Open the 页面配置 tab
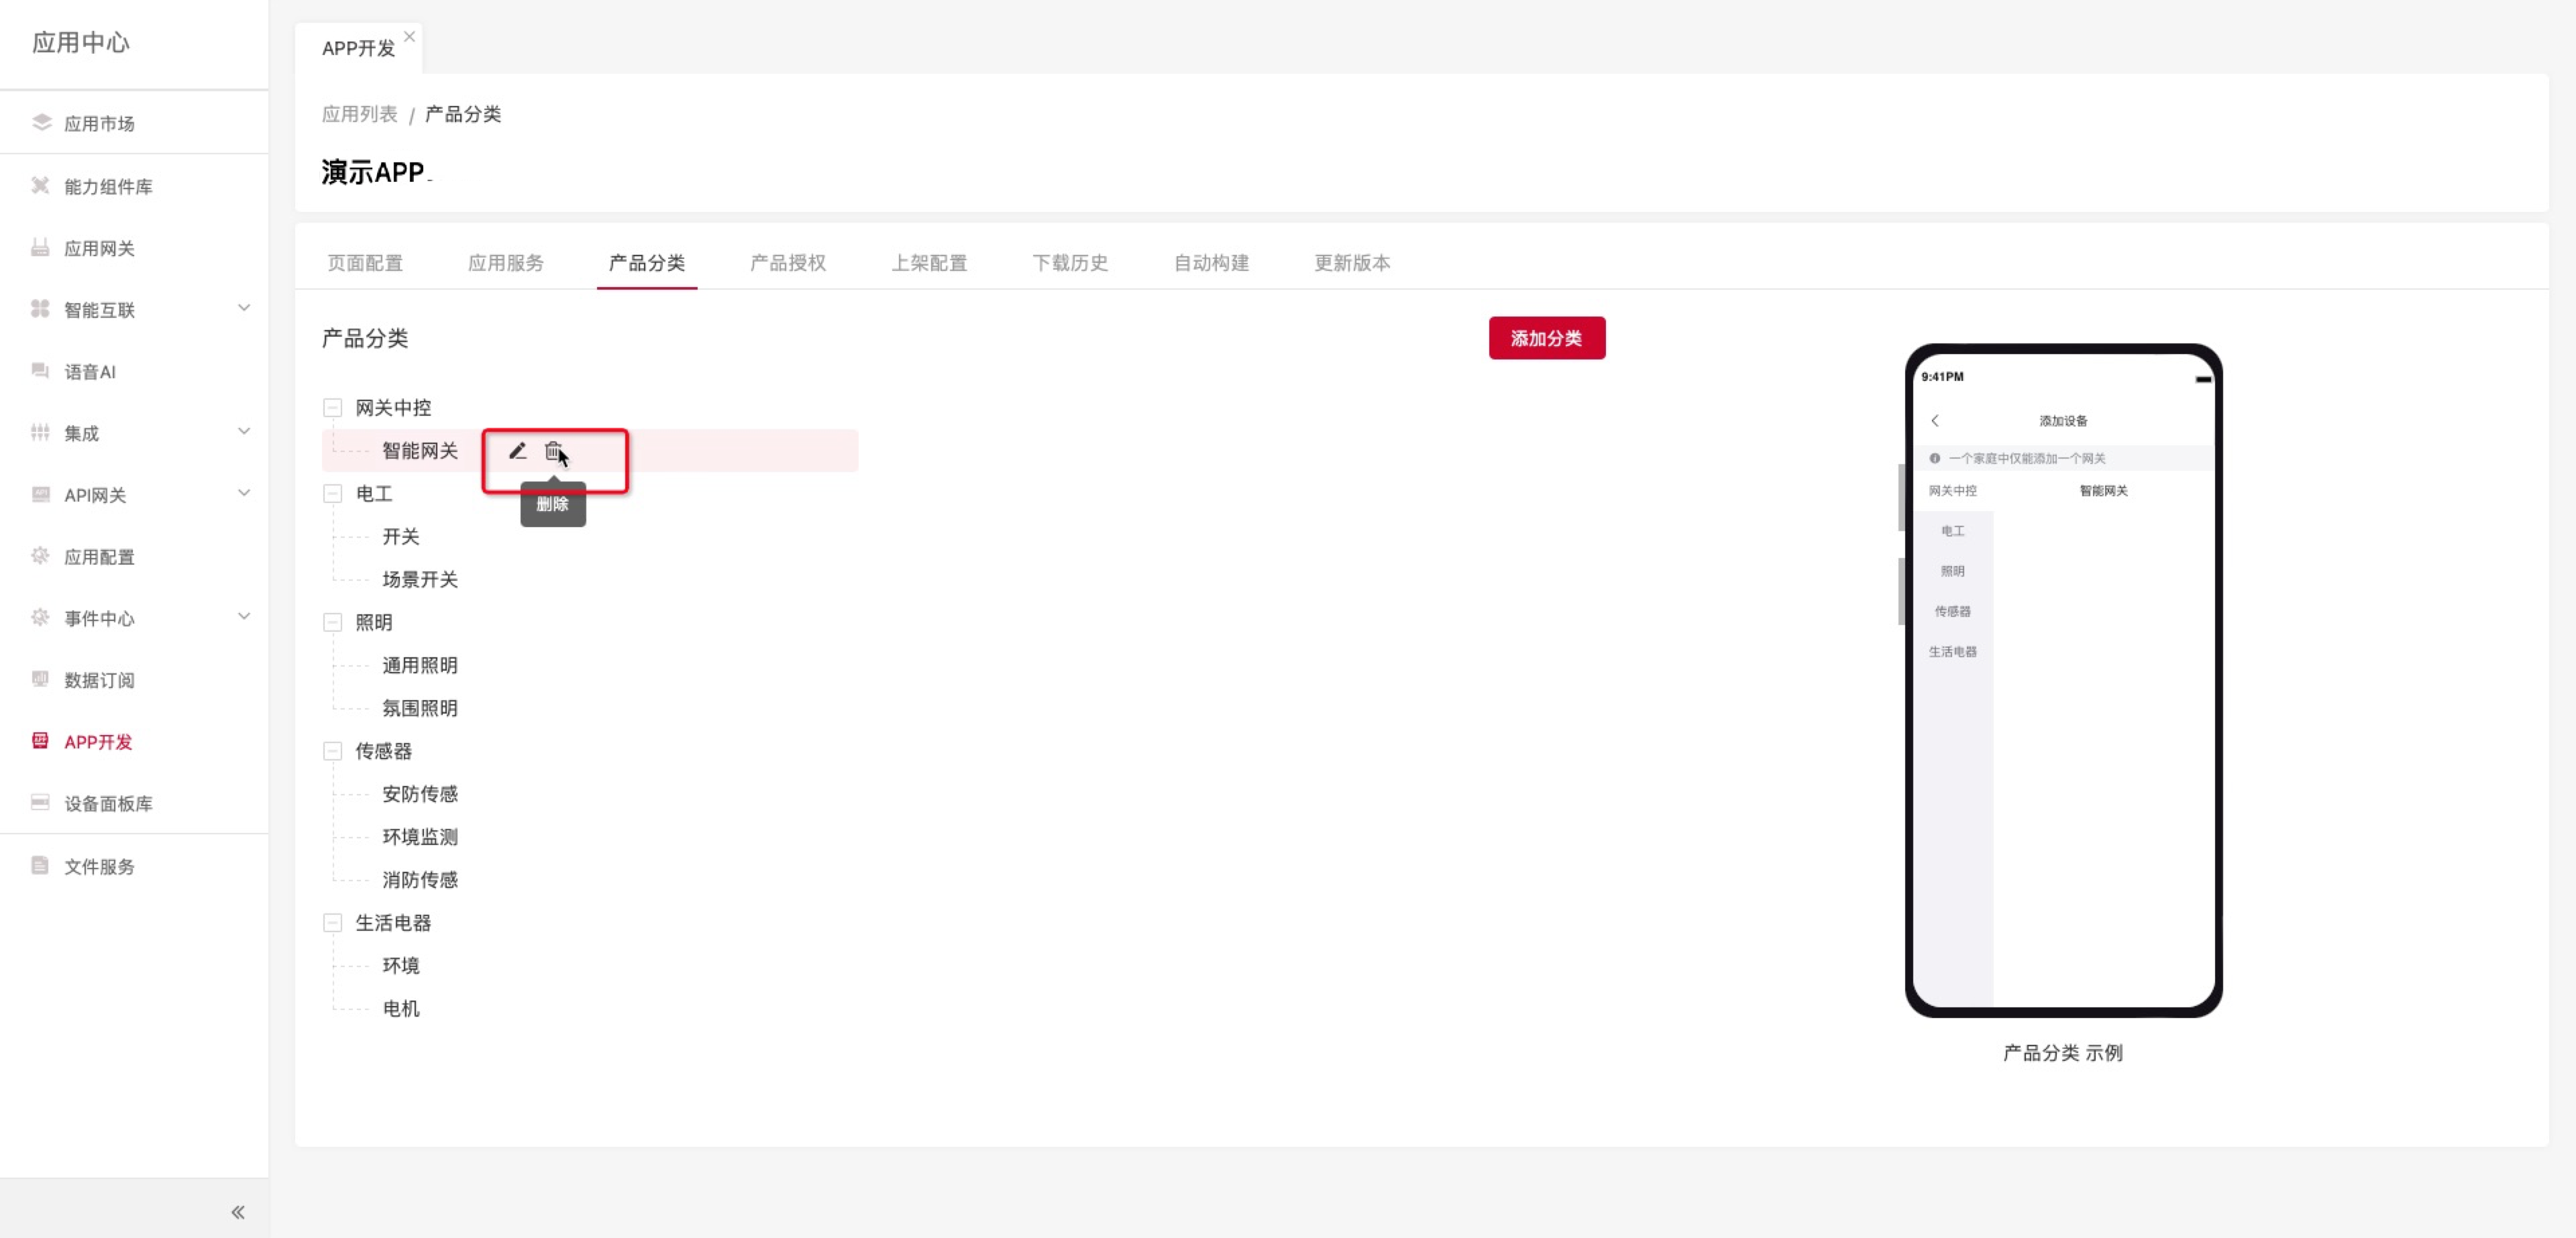This screenshot has height=1238, width=2576. (x=365, y=263)
